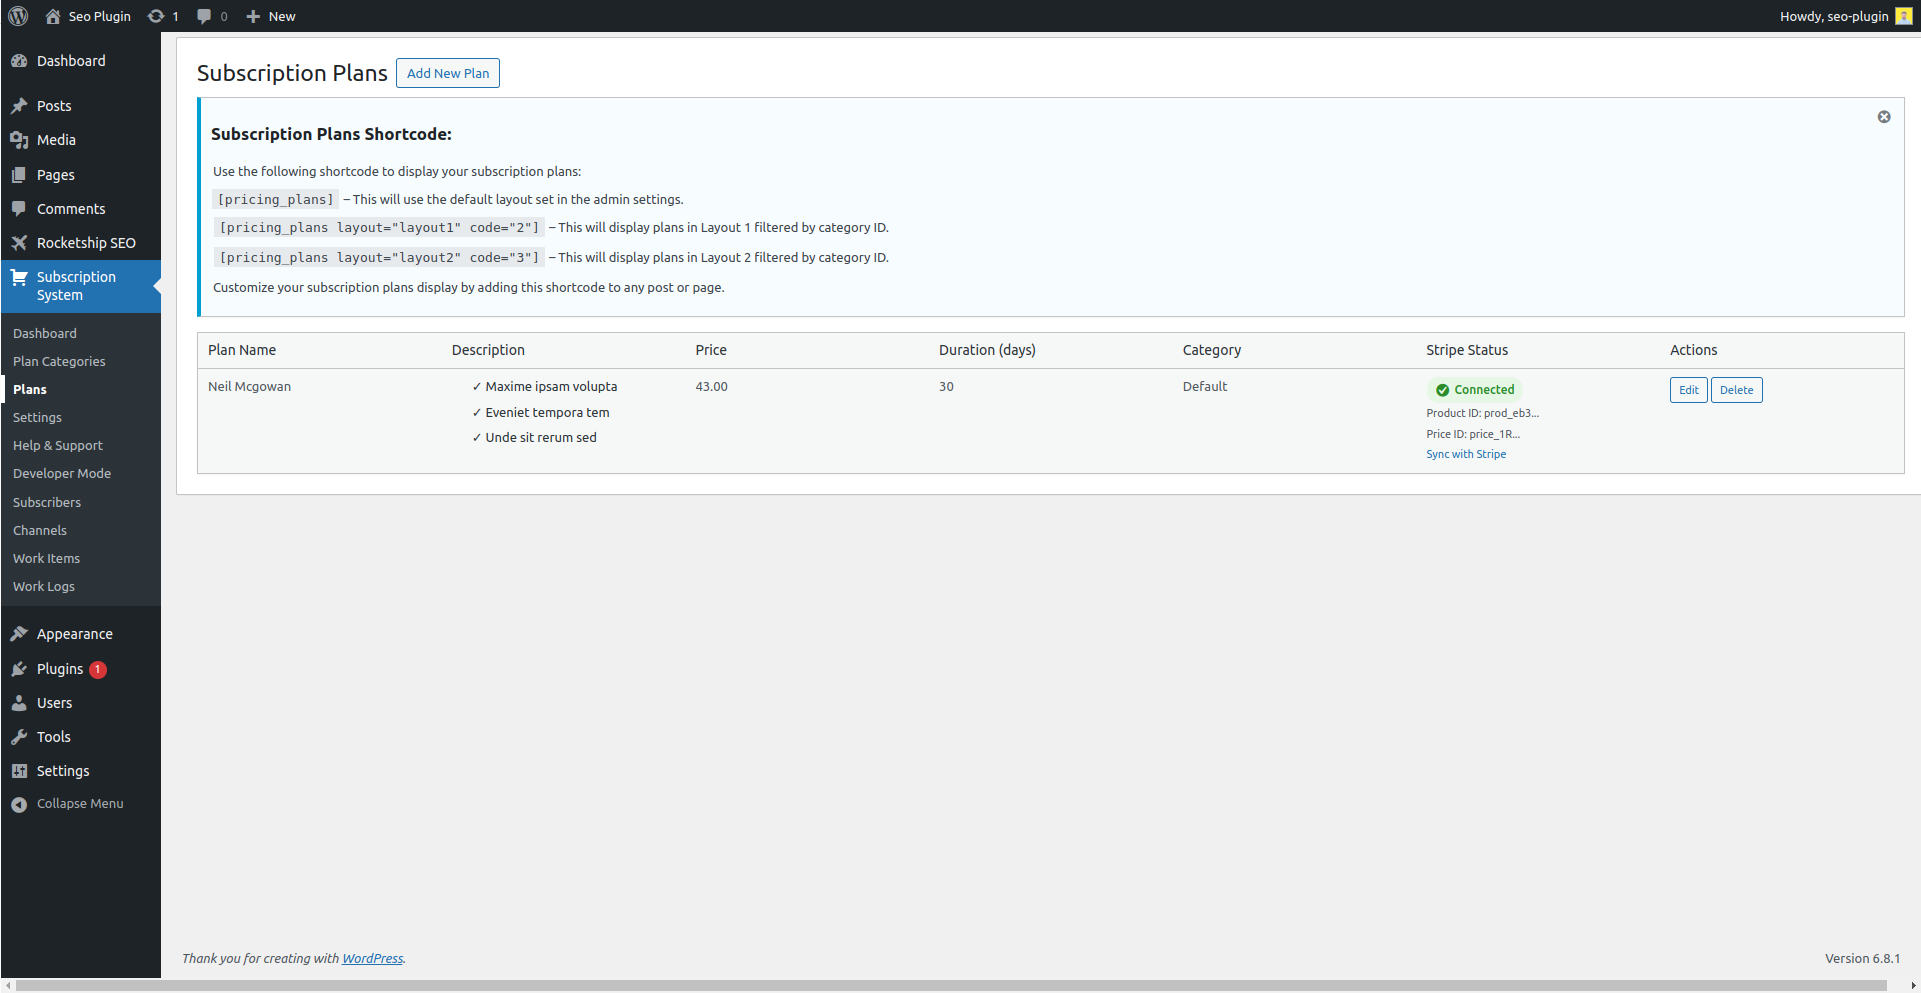Click the Settings sliders icon in sidebar

coord(19,771)
